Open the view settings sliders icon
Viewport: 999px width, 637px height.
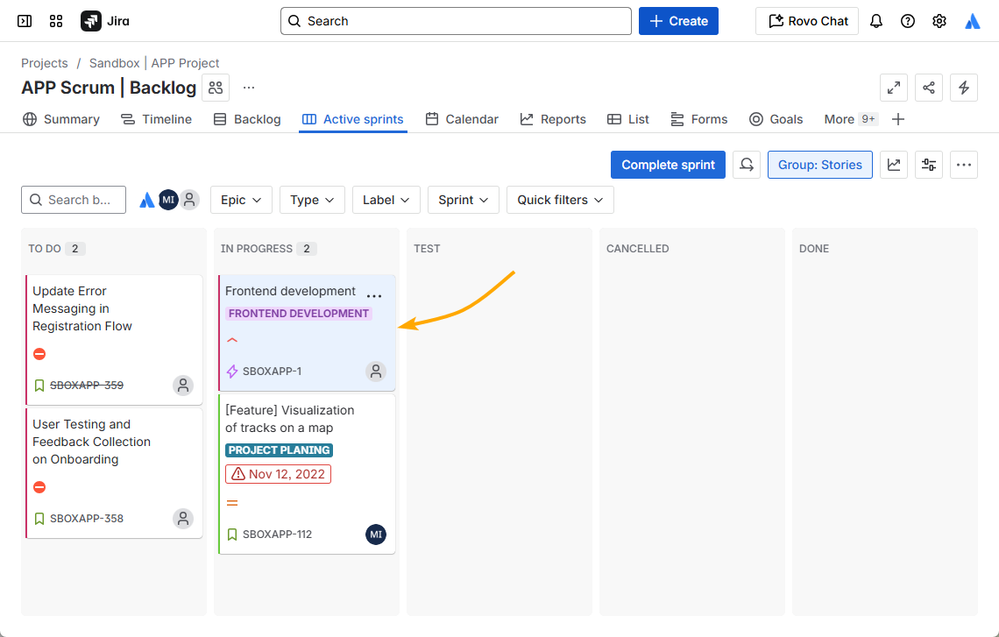928,165
